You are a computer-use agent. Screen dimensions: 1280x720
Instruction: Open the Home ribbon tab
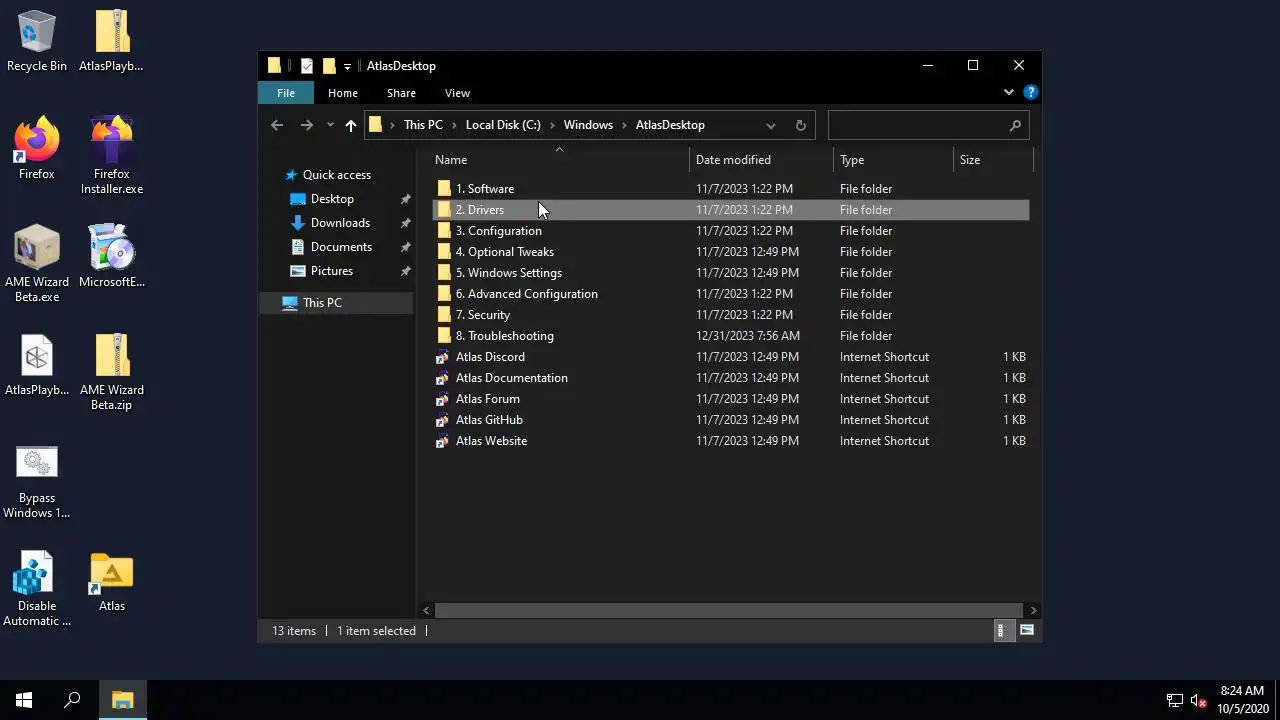tap(343, 93)
